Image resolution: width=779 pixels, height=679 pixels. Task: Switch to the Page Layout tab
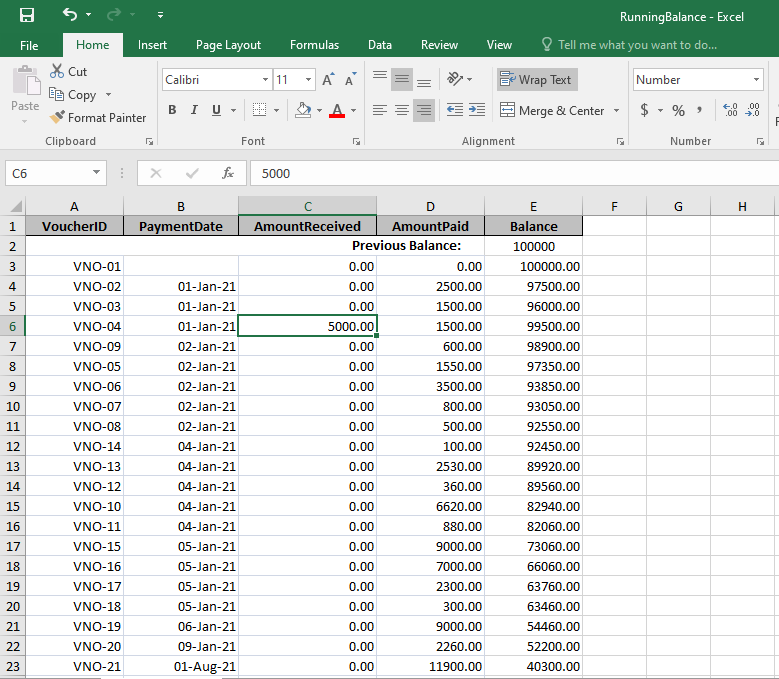tap(228, 45)
